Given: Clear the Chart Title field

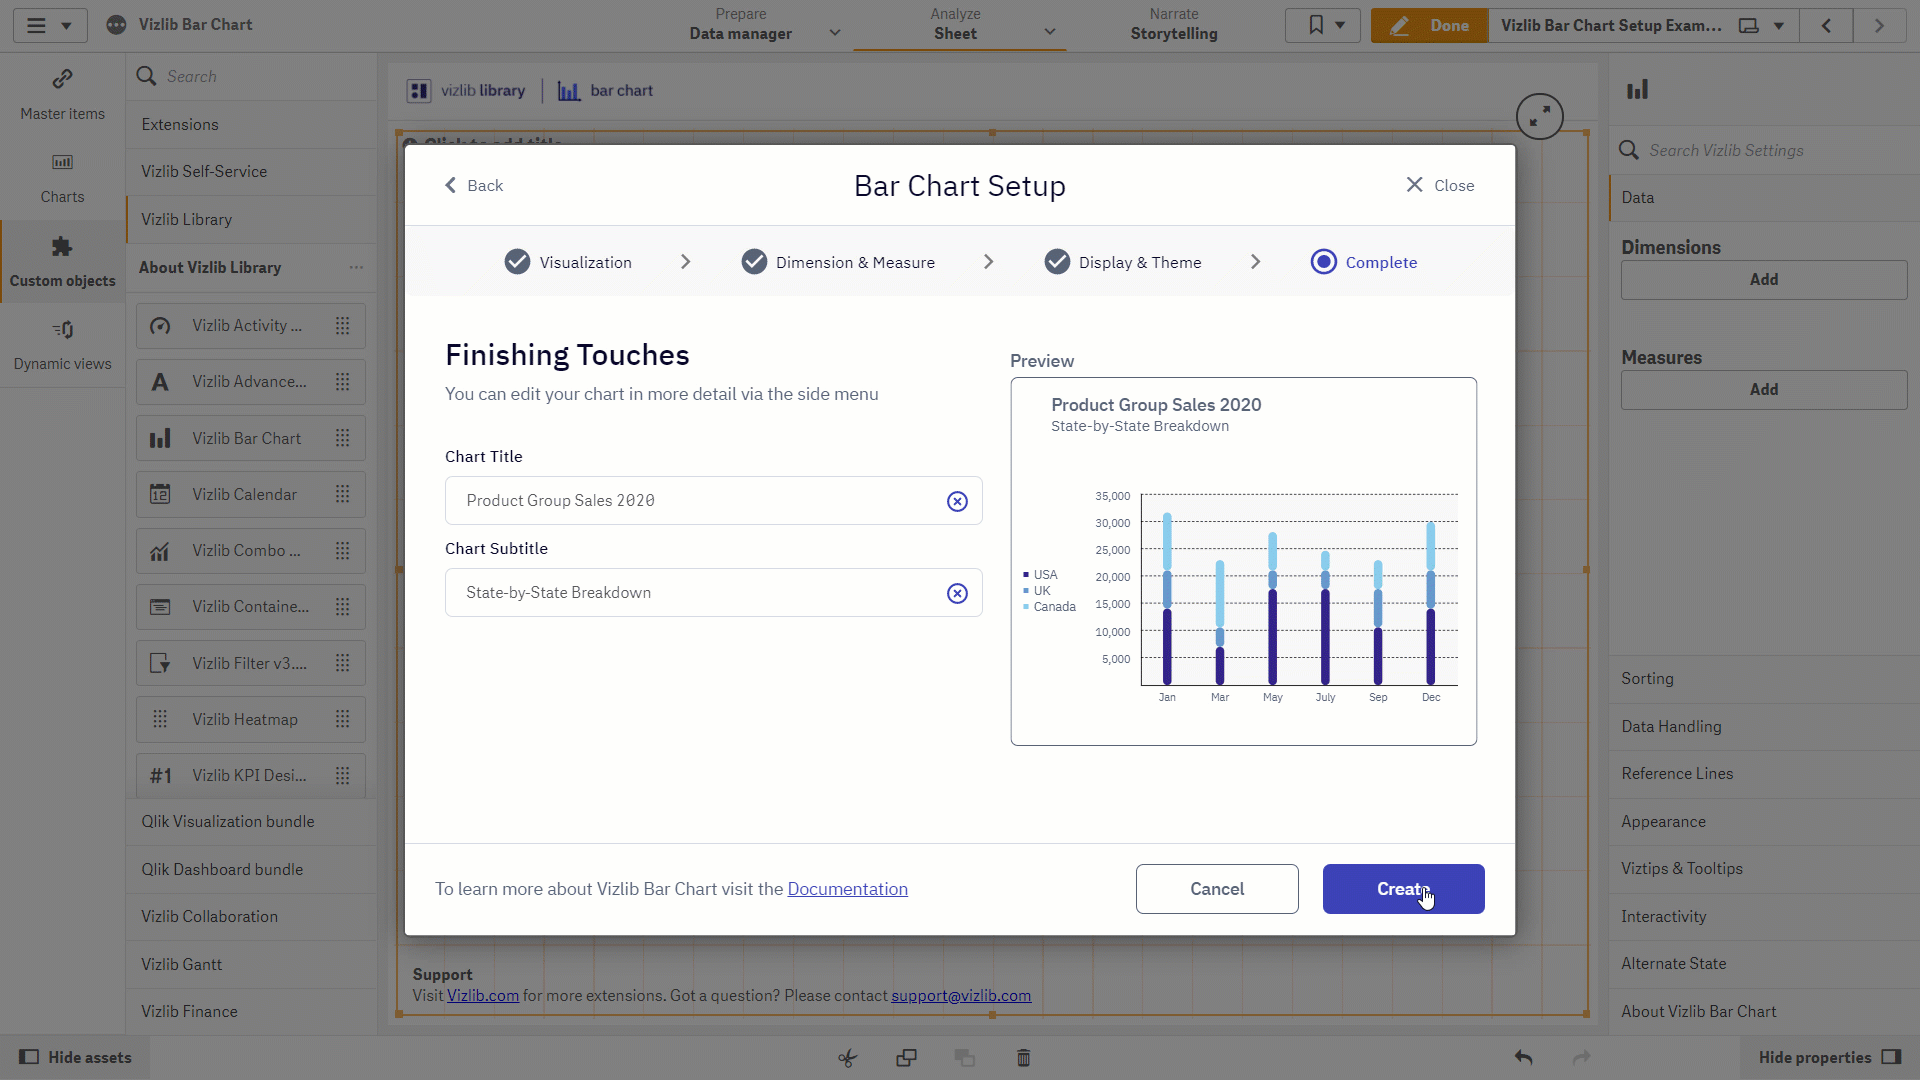Looking at the screenshot, I should [957, 501].
